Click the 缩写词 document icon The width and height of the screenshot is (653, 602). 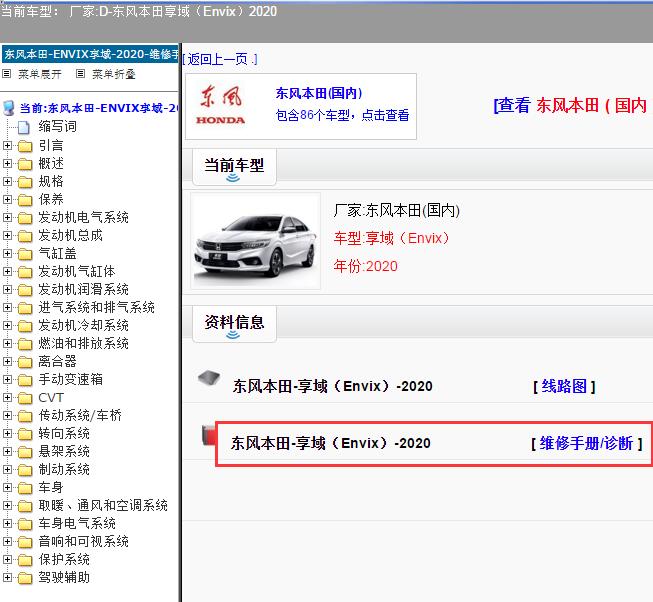pyautogui.click(x=24, y=127)
